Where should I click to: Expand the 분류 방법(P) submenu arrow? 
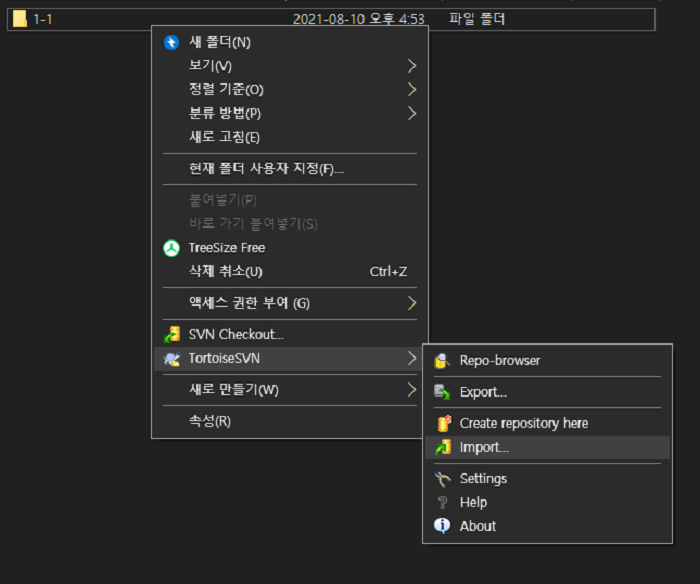point(412,113)
